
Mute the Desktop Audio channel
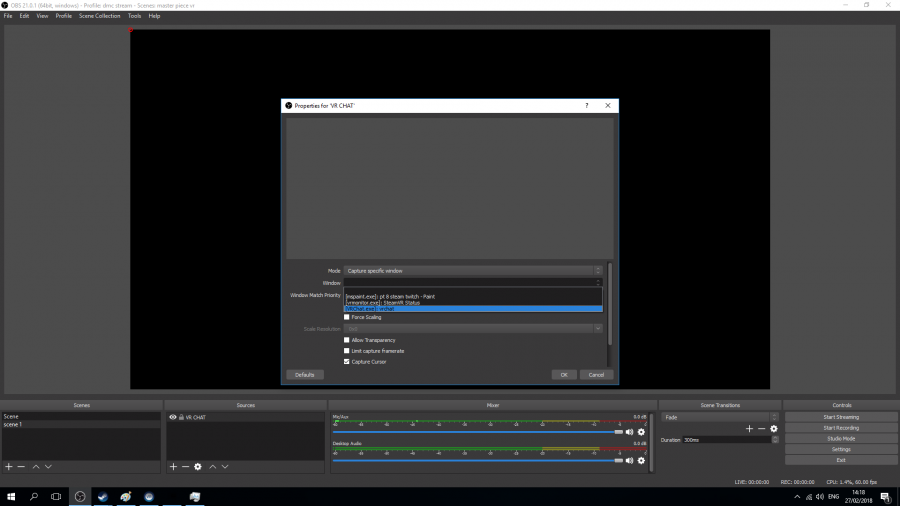tap(629, 460)
